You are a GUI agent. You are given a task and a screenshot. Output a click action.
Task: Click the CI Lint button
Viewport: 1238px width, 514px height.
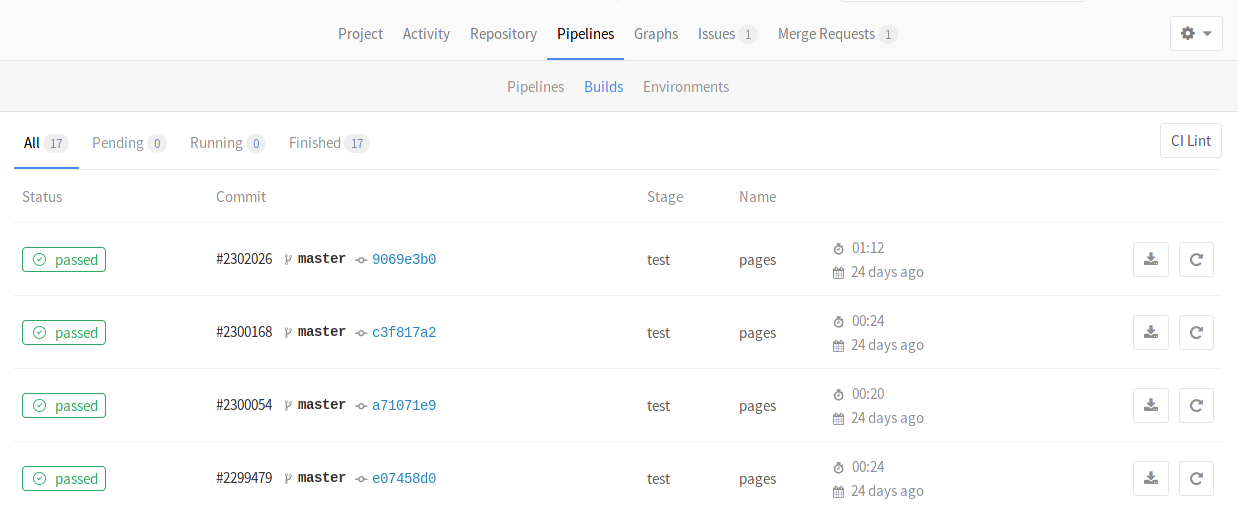pos(1190,141)
